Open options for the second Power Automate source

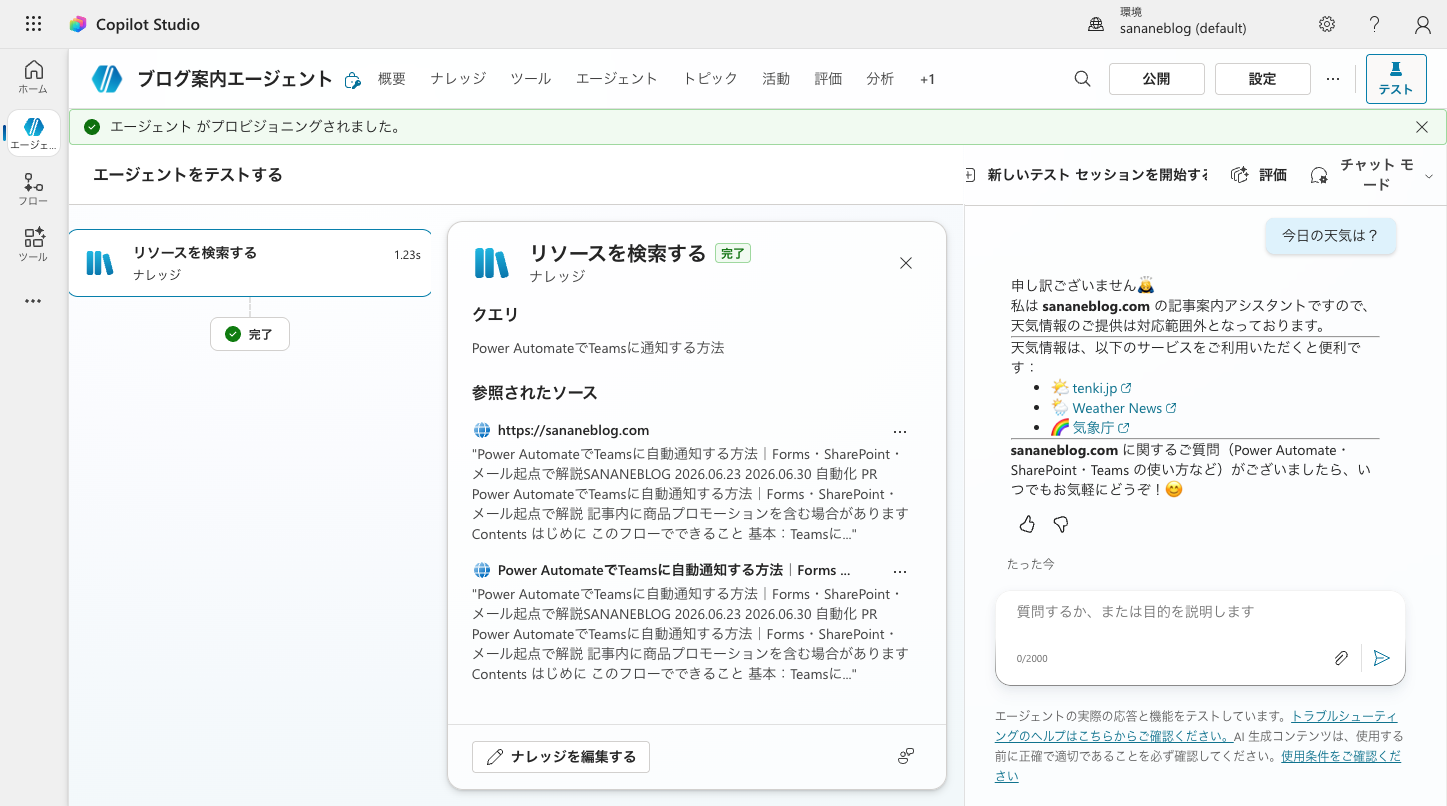point(900,572)
